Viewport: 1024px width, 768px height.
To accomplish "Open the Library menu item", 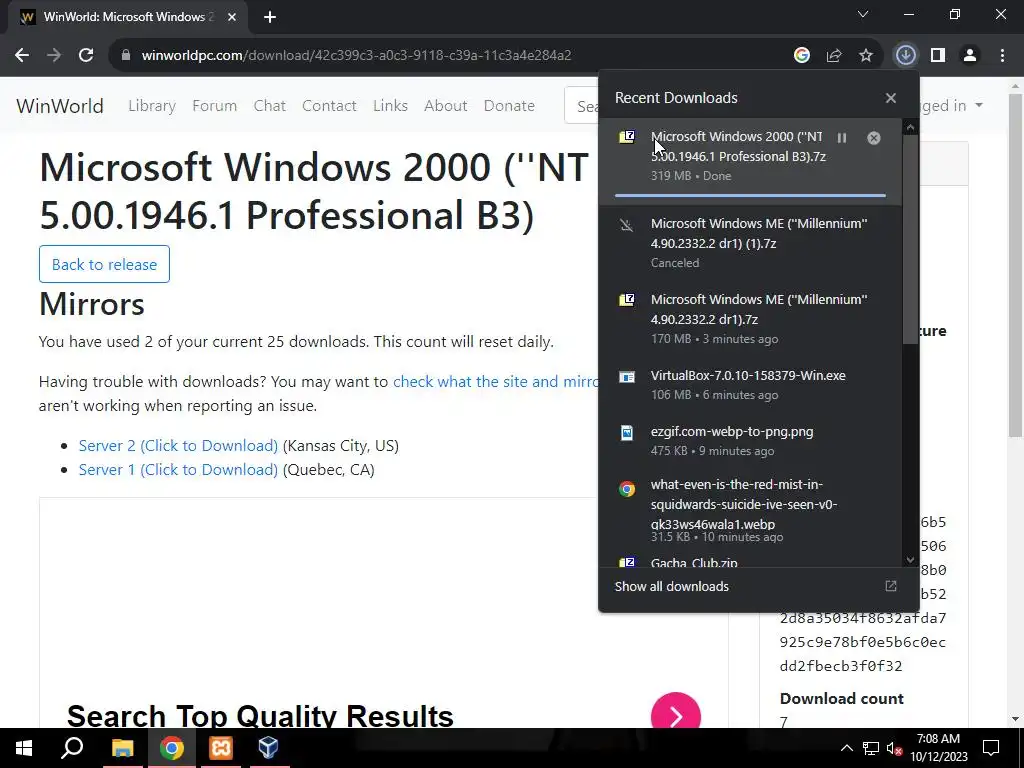I will [x=152, y=105].
